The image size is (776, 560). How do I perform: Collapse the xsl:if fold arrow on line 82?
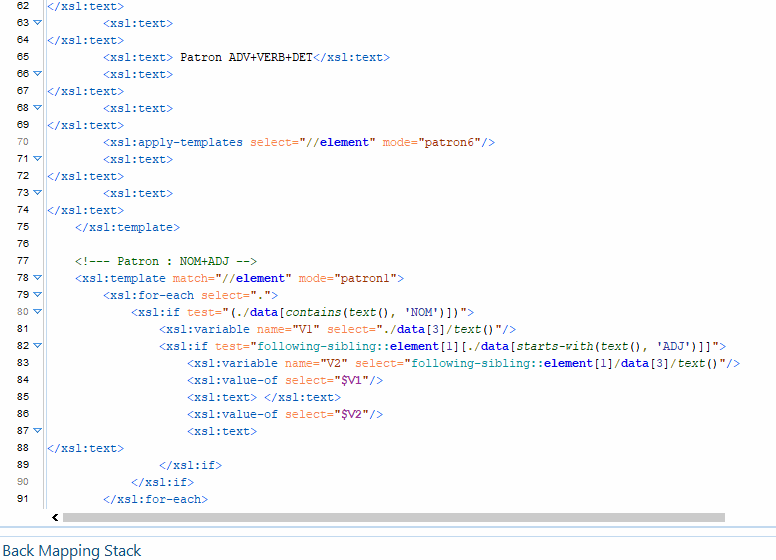pos(37,346)
